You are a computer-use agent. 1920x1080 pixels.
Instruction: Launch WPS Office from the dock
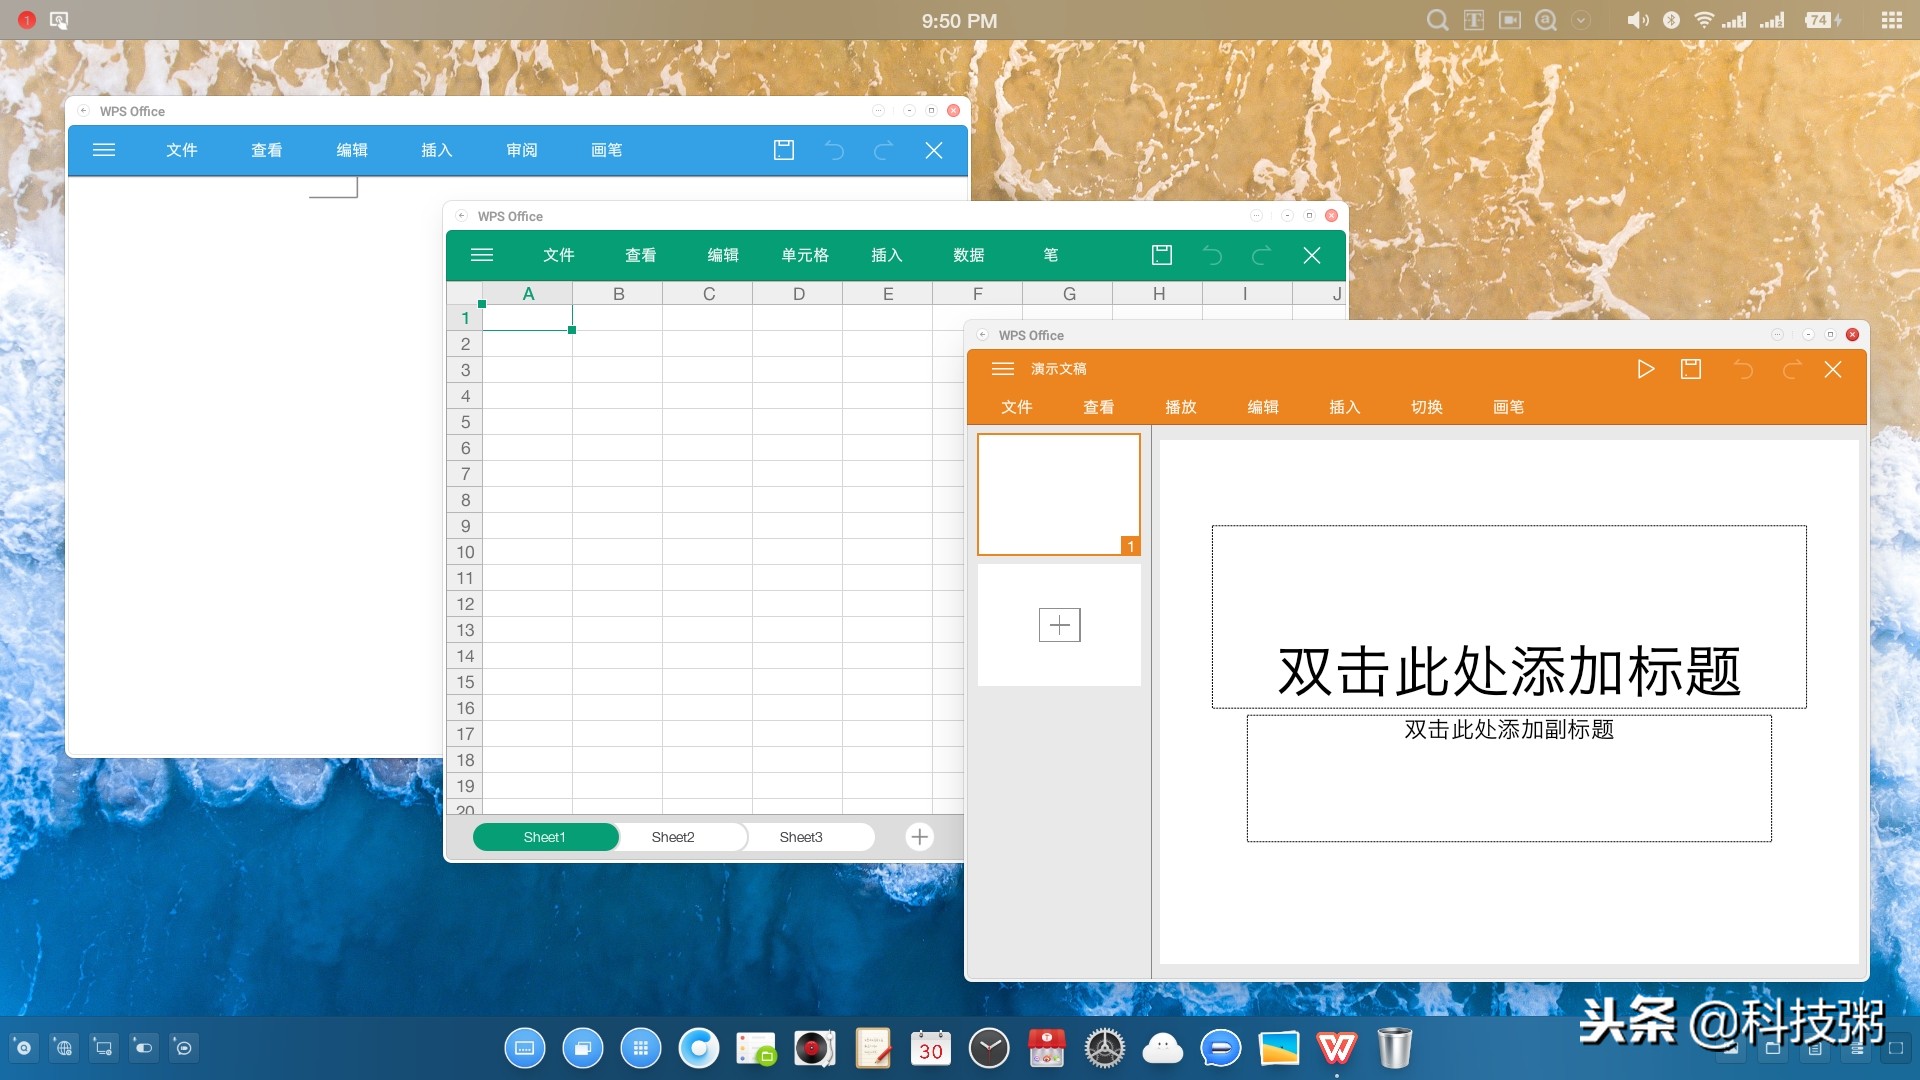(x=1338, y=1048)
